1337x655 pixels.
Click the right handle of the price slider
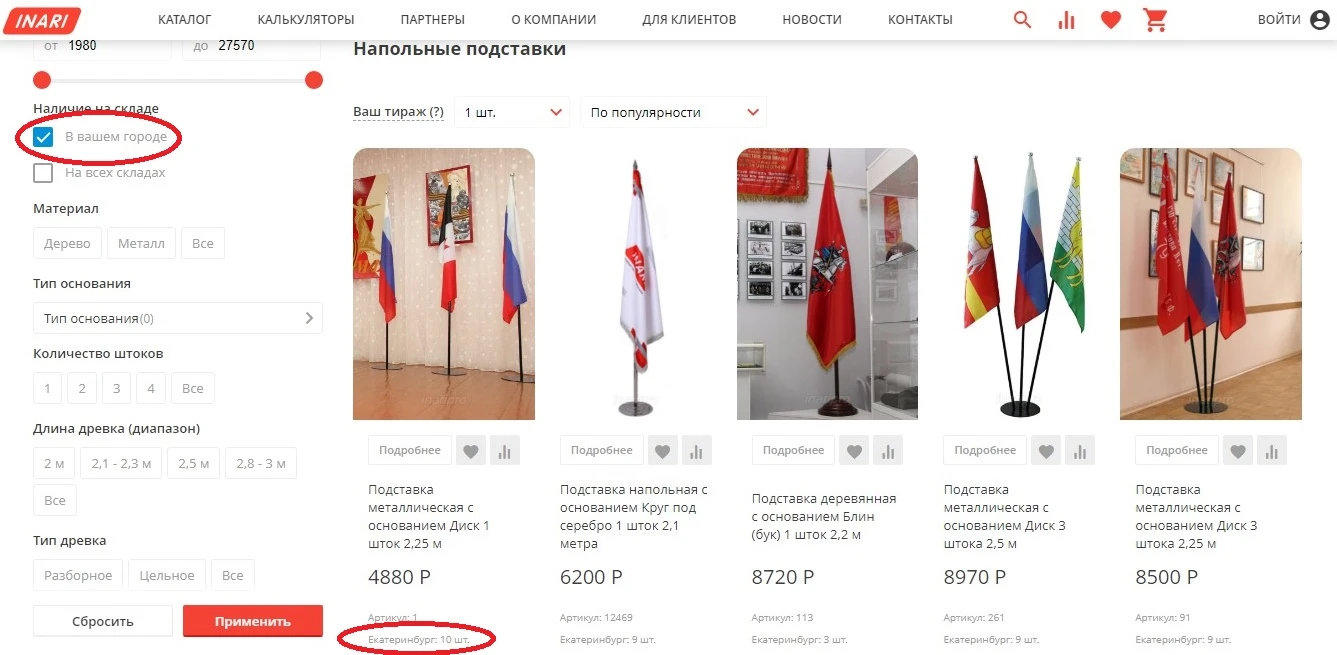(x=314, y=80)
